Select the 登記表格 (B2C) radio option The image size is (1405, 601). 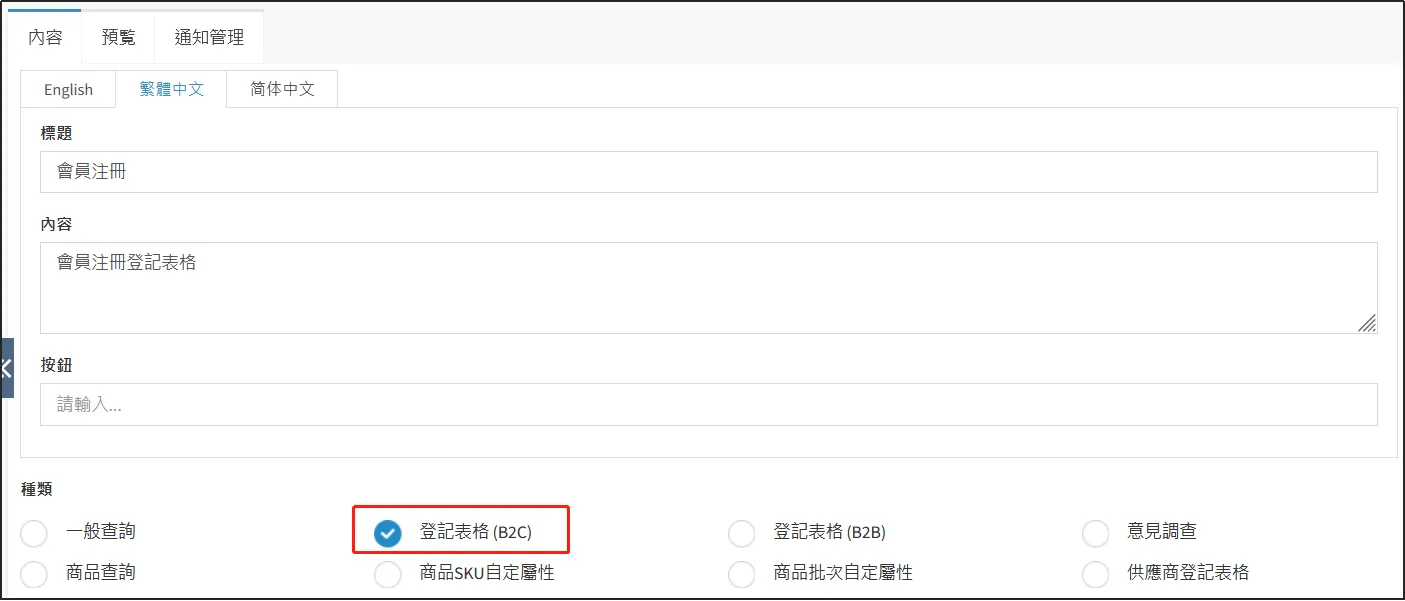pyautogui.click(x=387, y=534)
